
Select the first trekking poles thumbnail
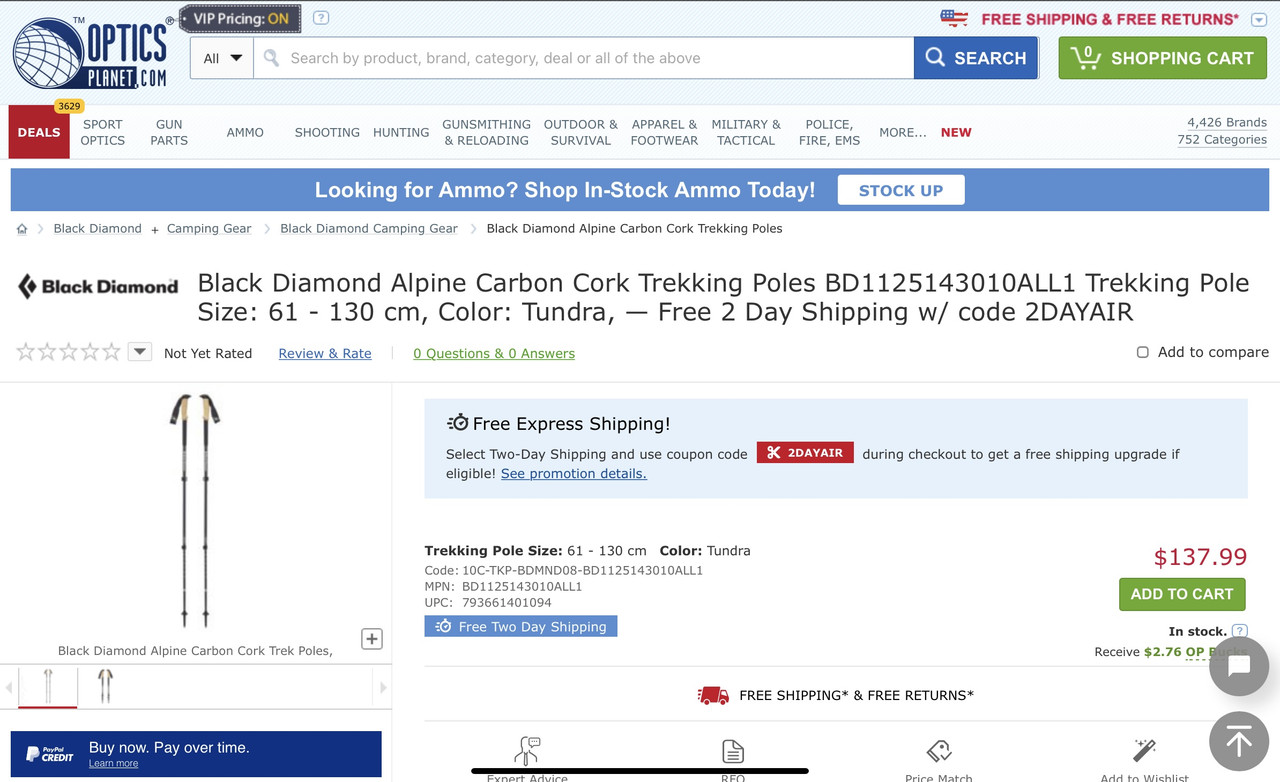coord(48,687)
